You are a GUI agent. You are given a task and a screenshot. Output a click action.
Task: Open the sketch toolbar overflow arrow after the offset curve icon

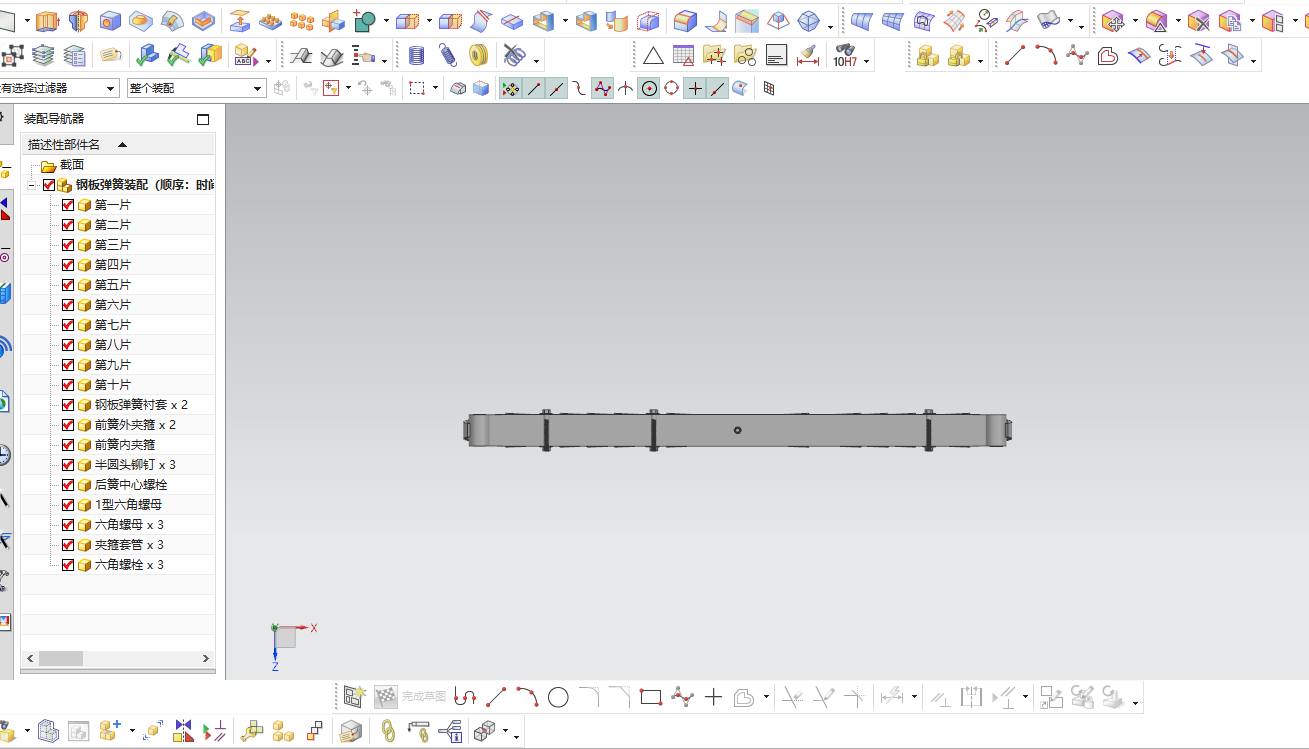point(766,697)
